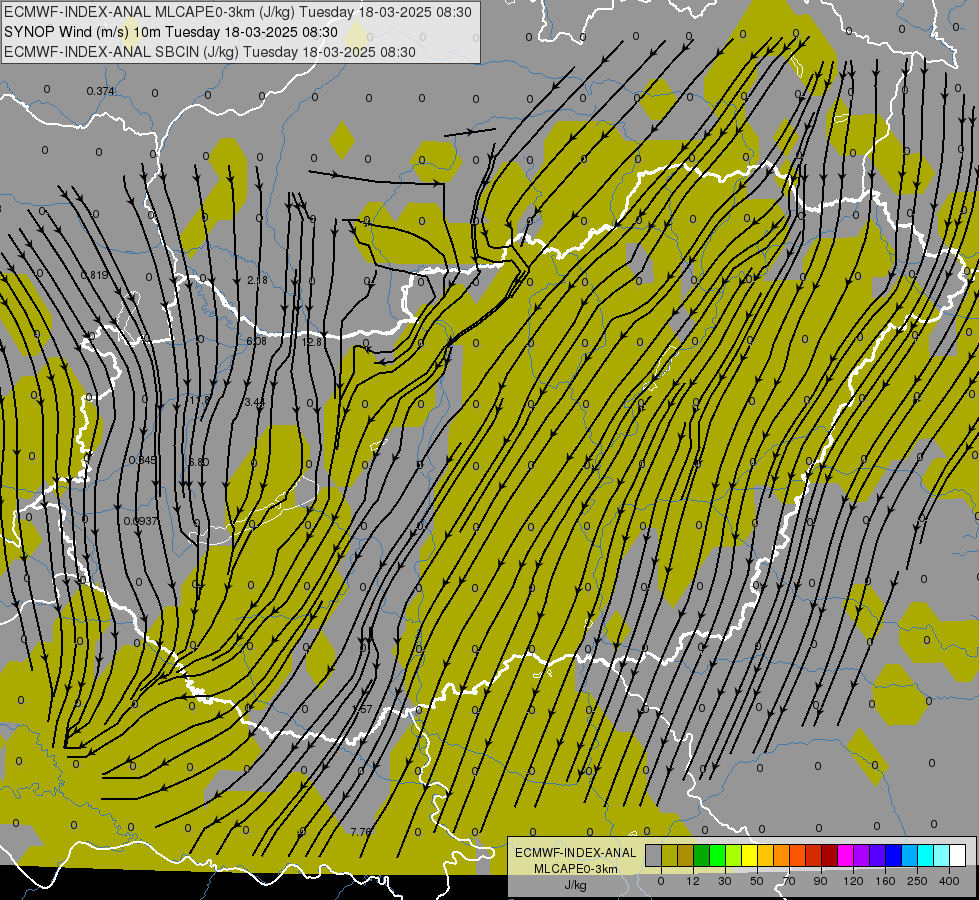Click the J/kg unit label in legend
979x900 pixels.
[x=576, y=885]
